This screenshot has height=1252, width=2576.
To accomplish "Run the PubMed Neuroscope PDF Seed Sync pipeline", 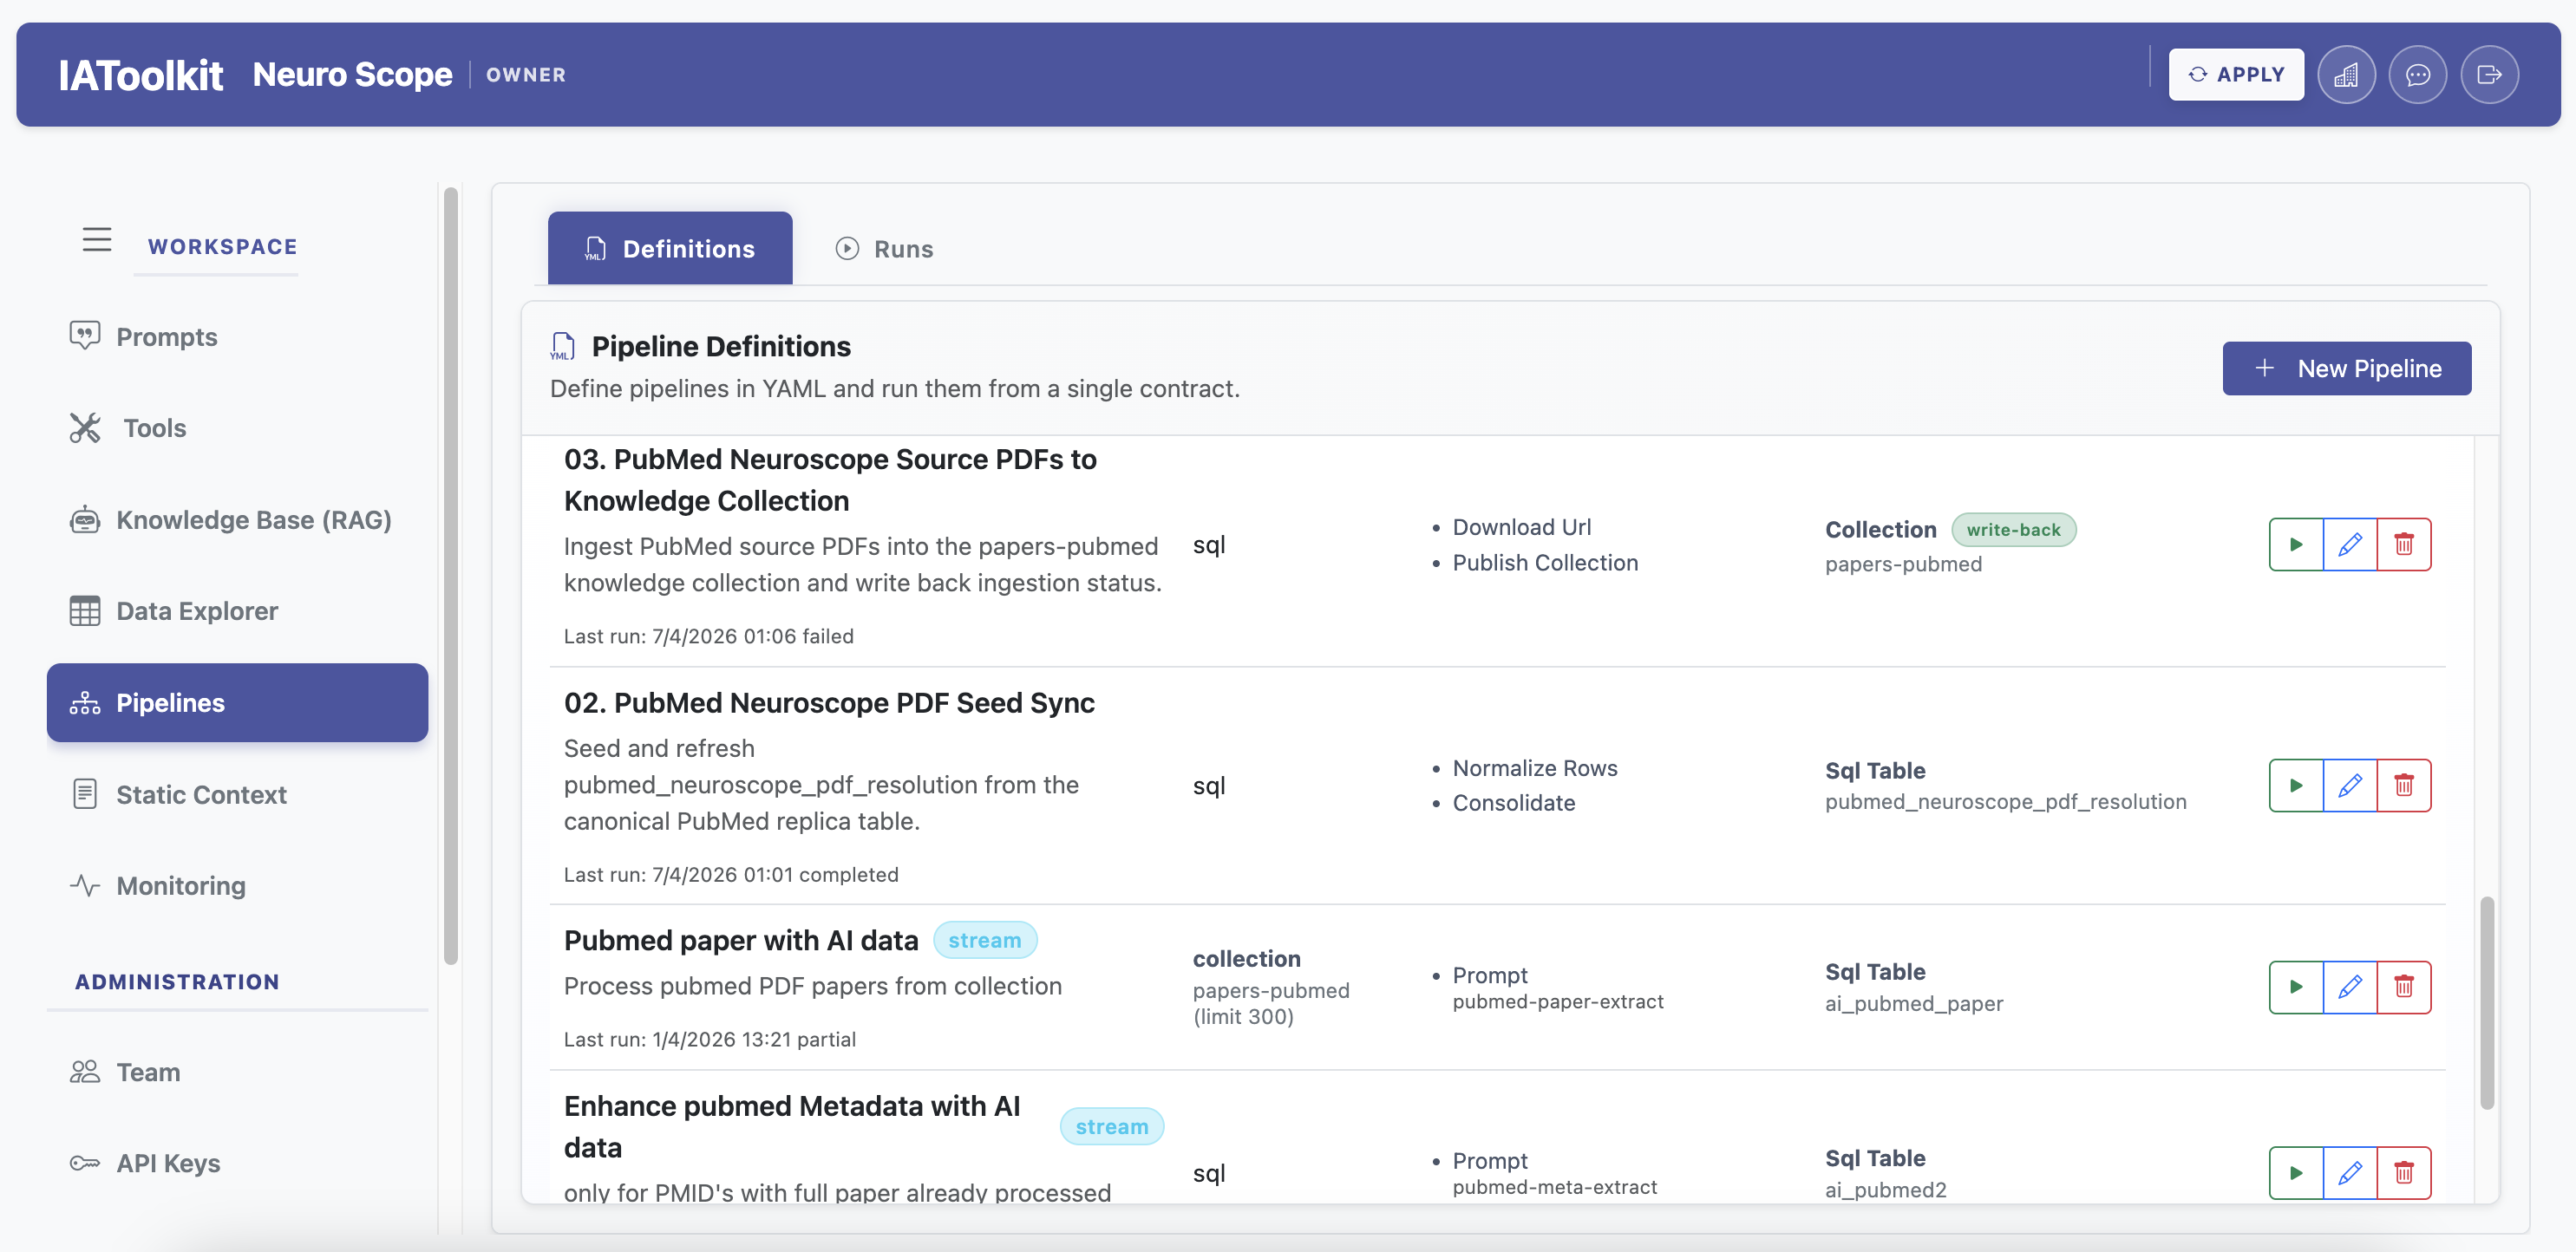I will tap(2296, 785).
